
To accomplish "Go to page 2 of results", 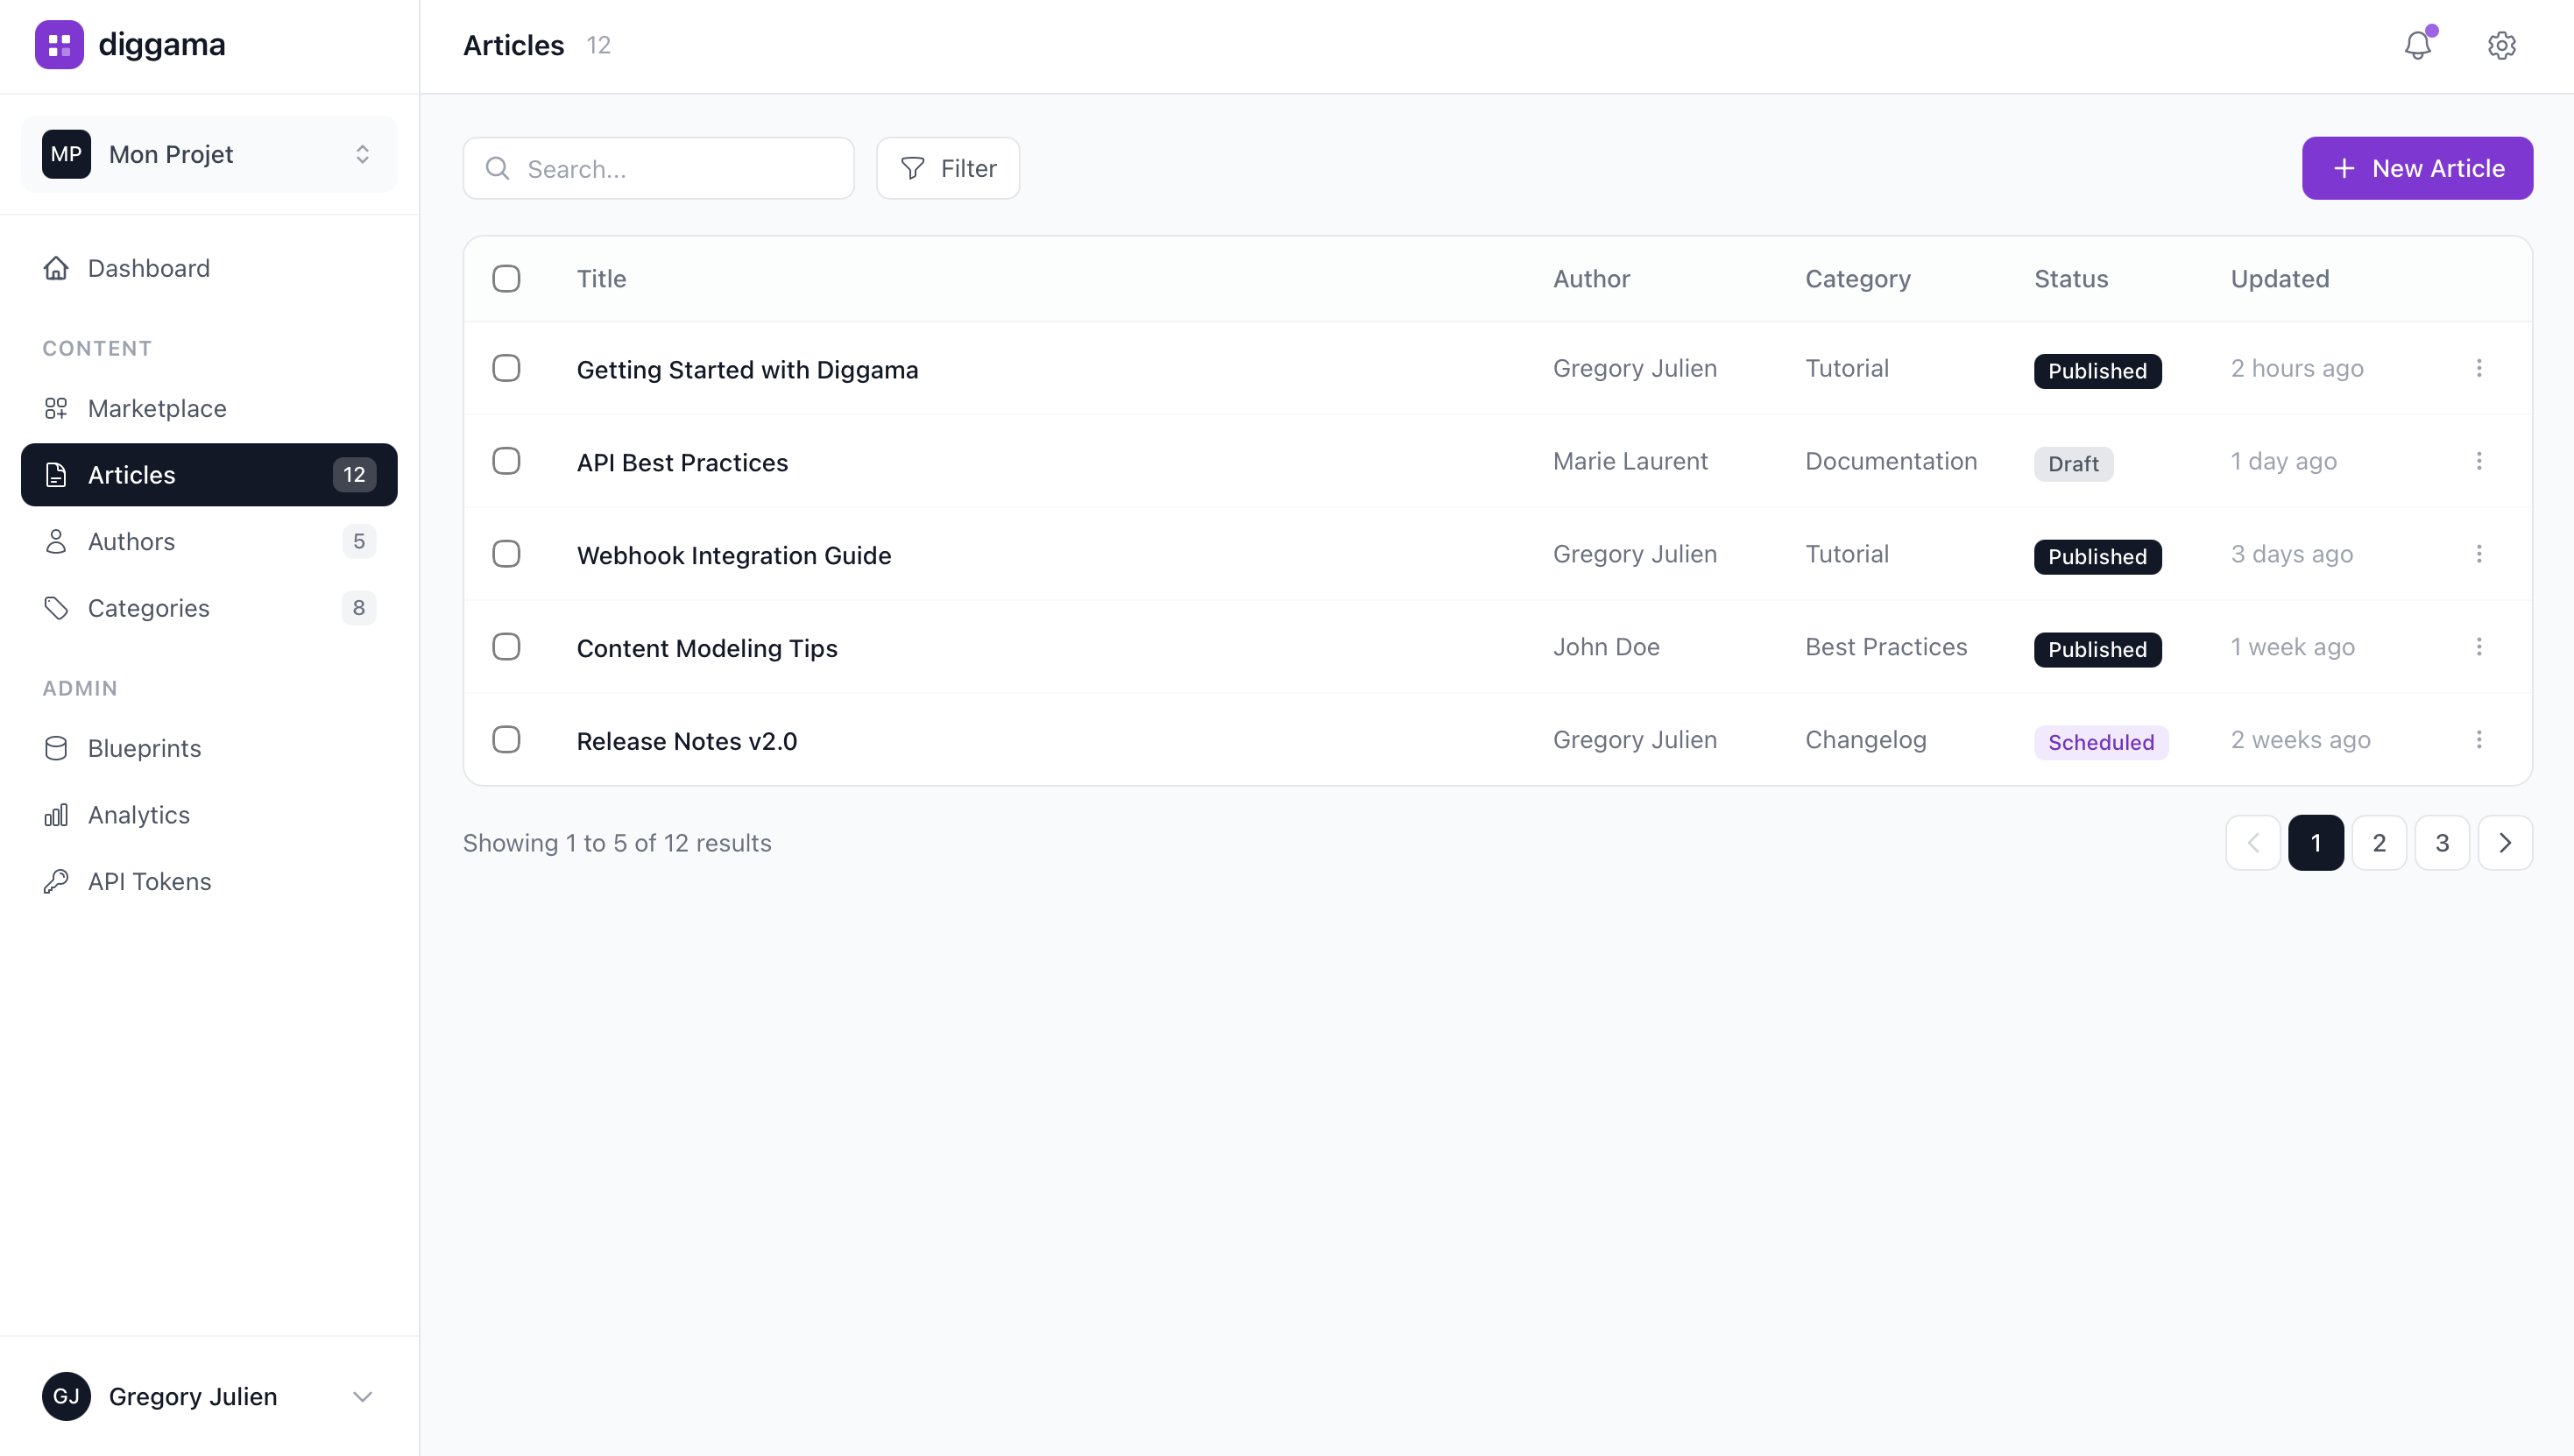I will tap(2379, 842).
